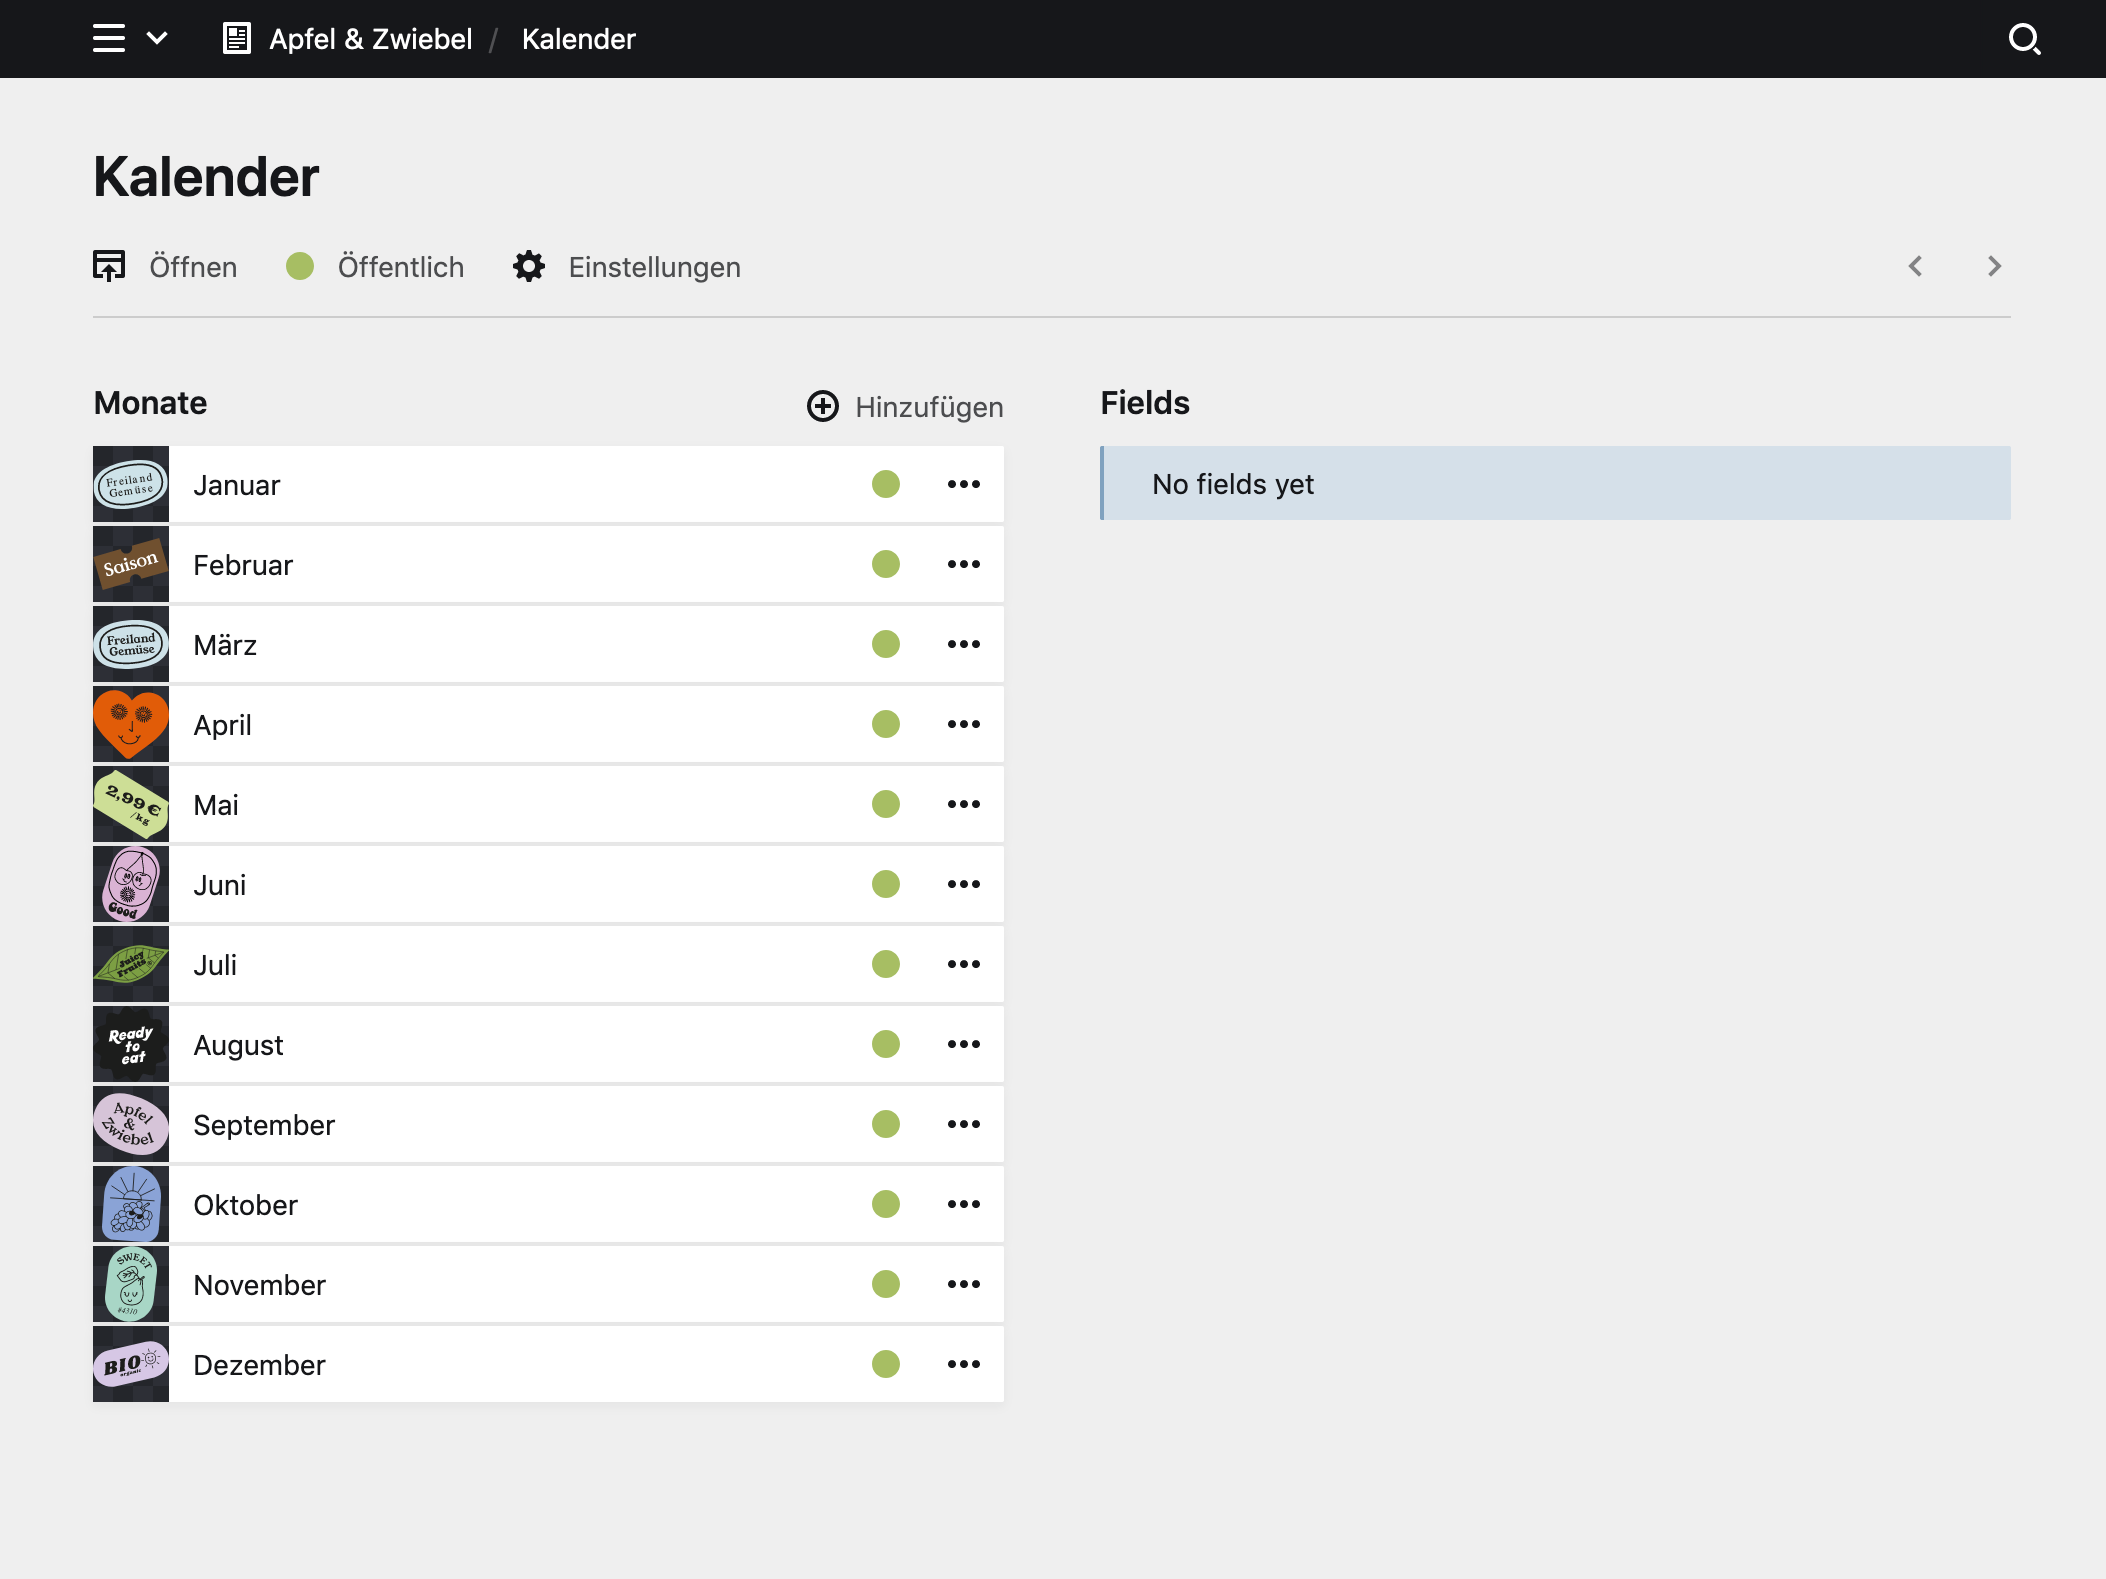
Task: Open the Apfel & Zwiebel breadcrumb
Action: [371, 39]
